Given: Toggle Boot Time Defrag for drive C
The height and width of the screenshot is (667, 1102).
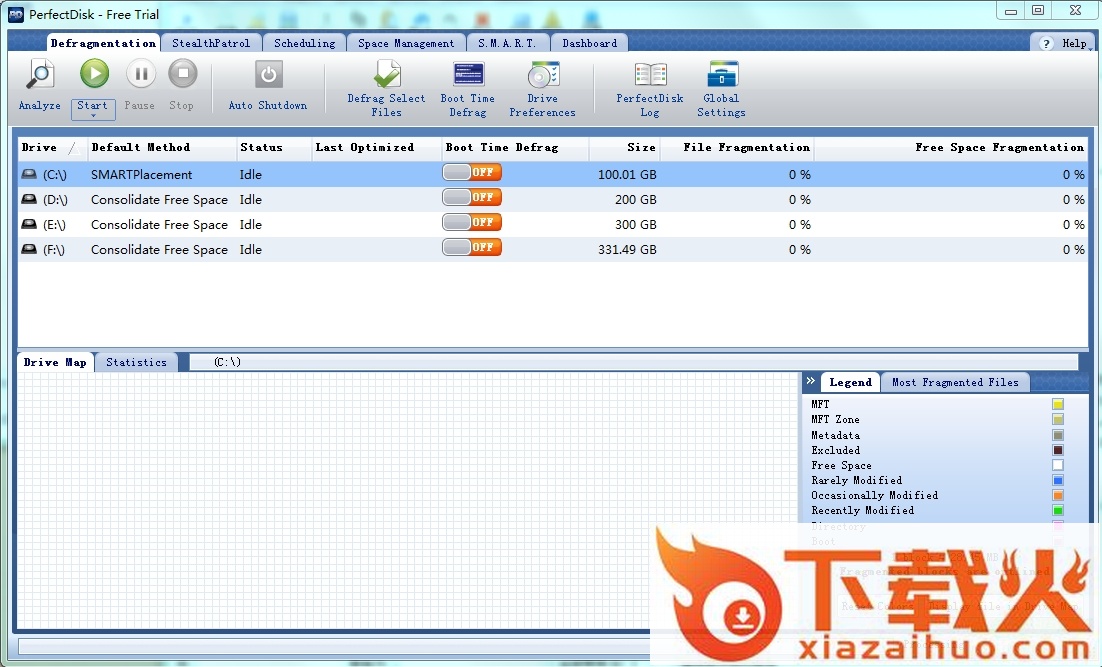Looking at the screenshot, I should (x=472, y=172).
